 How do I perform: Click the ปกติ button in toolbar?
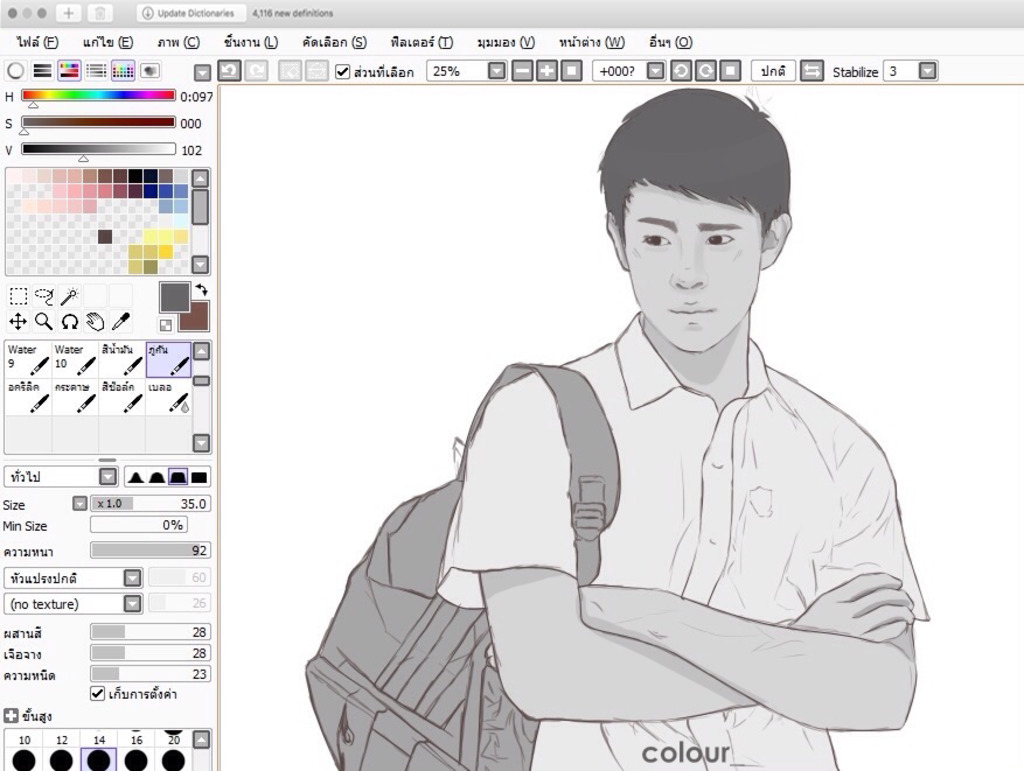pyautogui.click(x=773, y=71)
